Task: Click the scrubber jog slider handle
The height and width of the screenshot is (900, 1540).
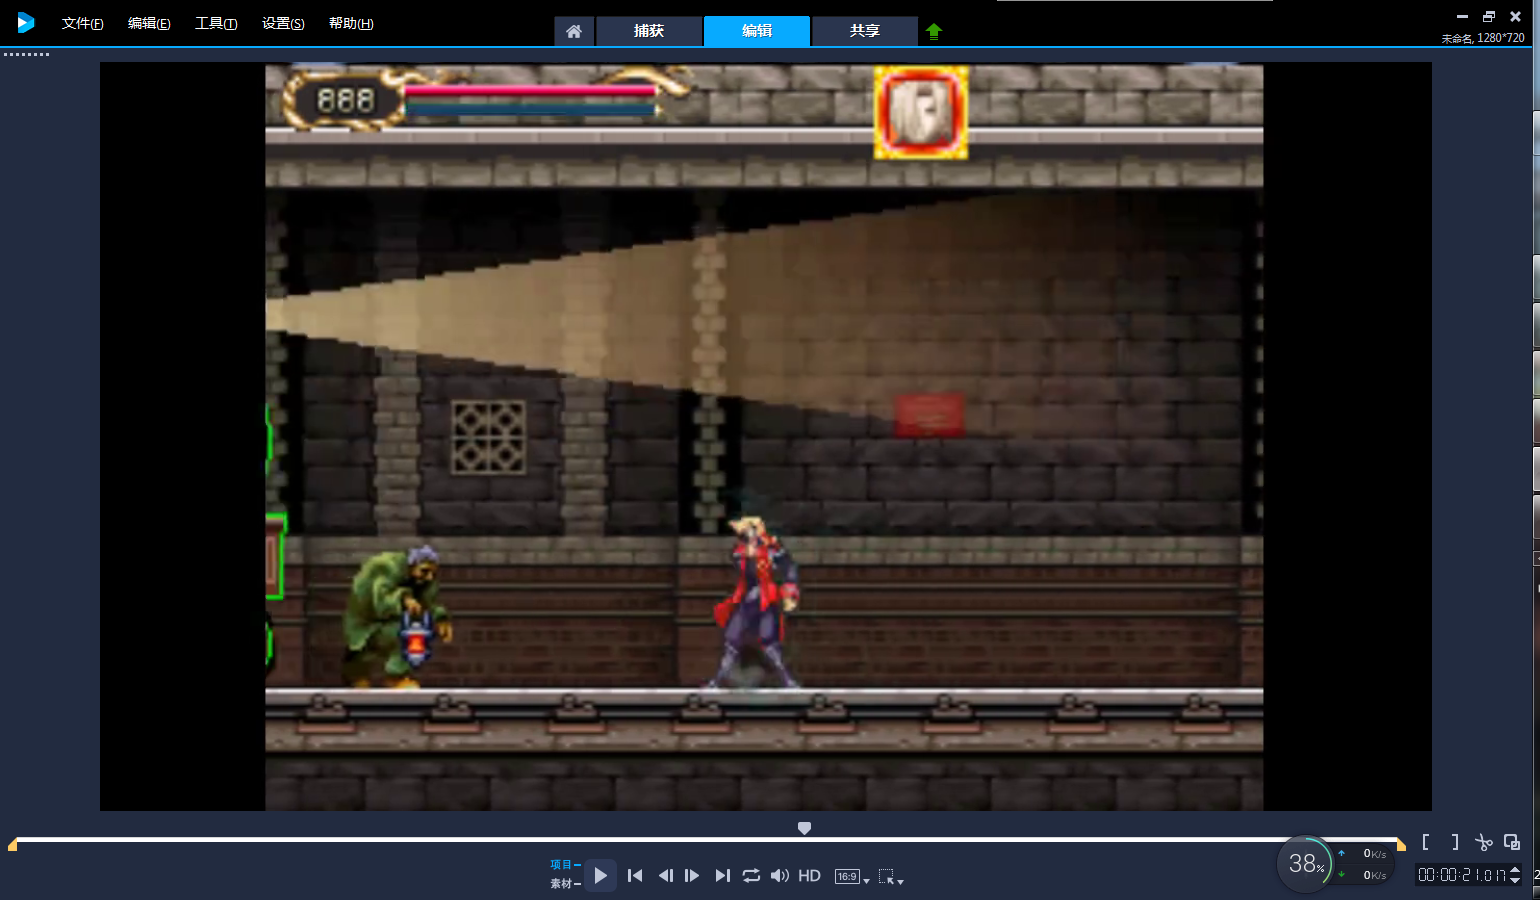Action: [804, 828]
